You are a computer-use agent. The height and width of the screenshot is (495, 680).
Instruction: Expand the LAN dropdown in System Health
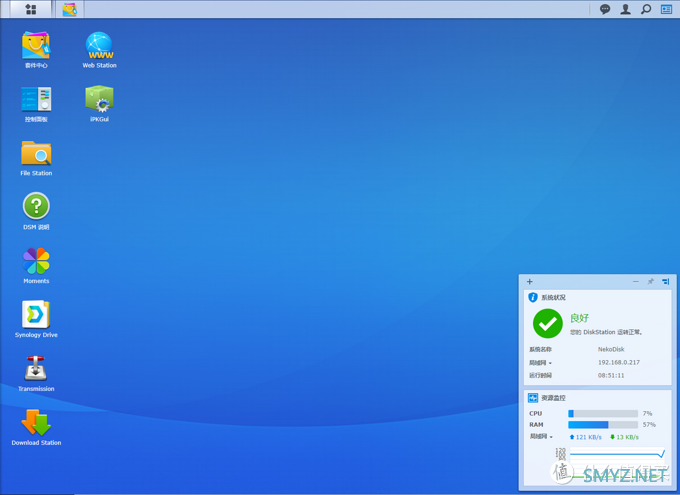pos(541,363)
